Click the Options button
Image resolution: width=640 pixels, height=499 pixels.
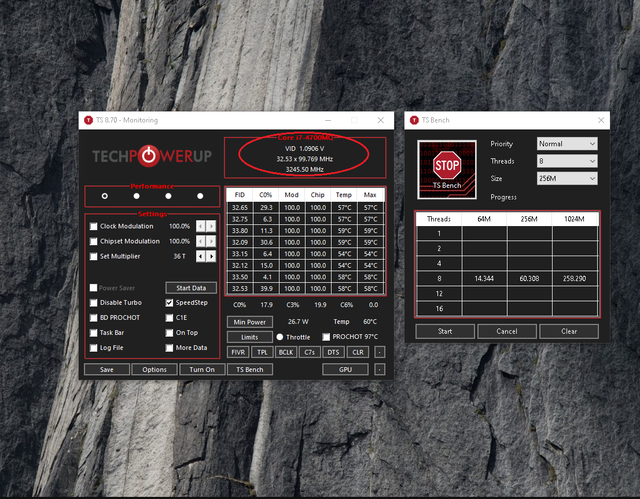(x=154, y=369)
